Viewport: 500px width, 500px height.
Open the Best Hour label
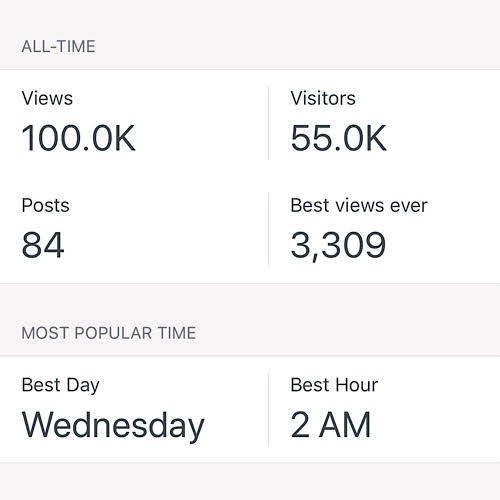tap(334, 385)
